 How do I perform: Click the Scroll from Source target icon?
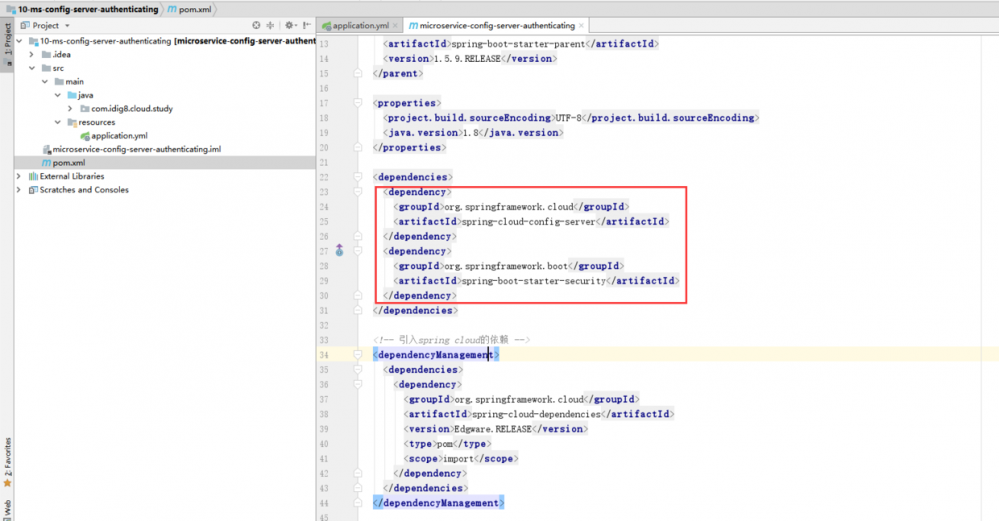[x=257, y=25]
